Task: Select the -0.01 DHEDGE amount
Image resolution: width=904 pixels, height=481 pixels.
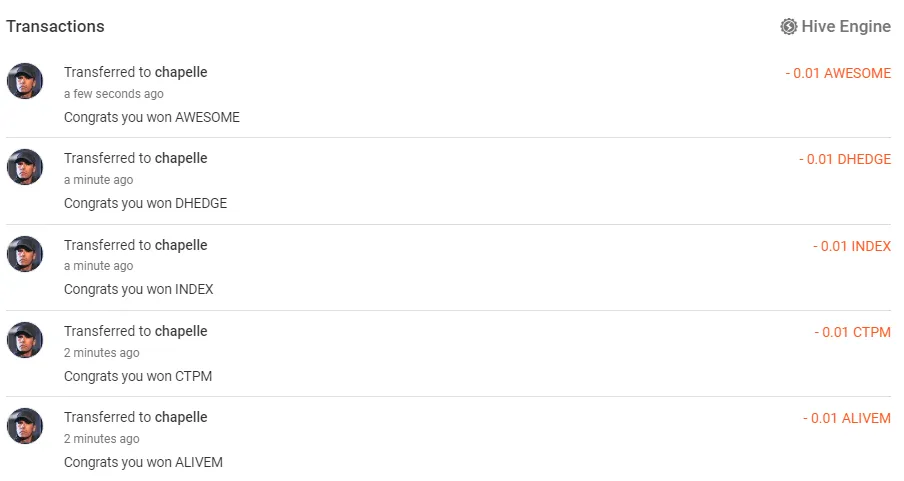Action: pyautogui.click(x=845, y=159)
